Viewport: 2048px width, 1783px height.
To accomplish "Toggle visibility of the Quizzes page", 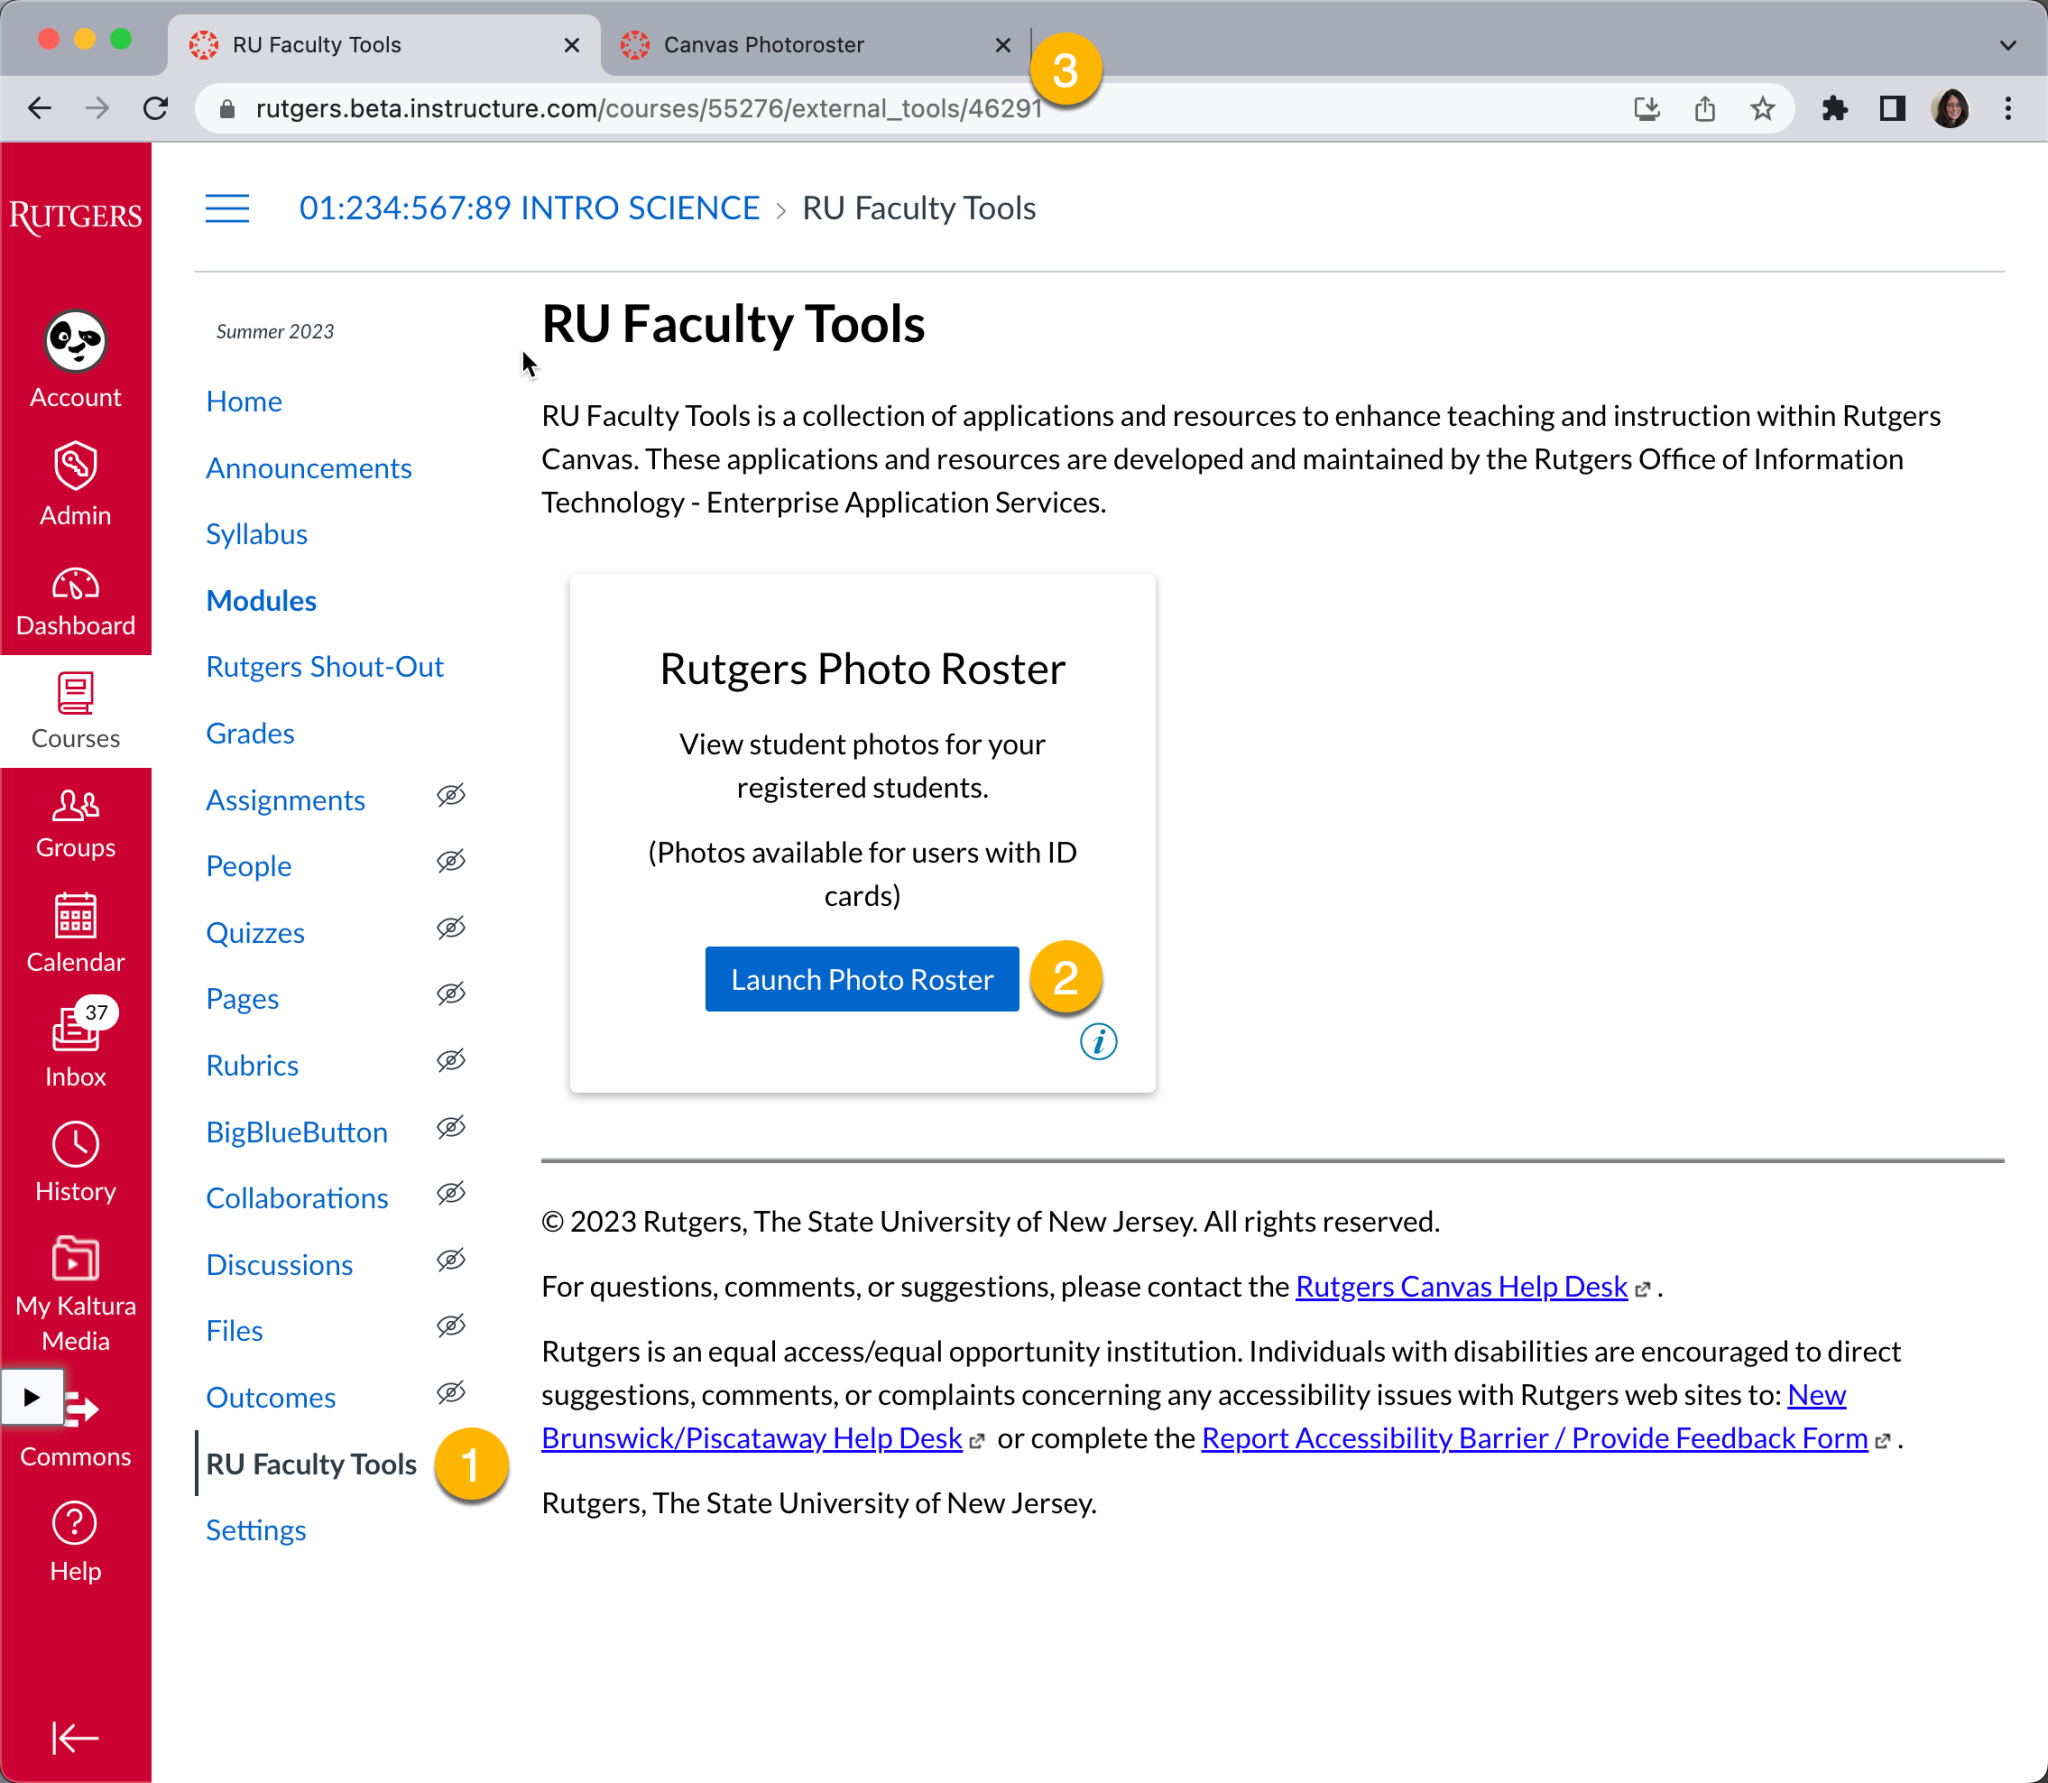I will (451, 928).
